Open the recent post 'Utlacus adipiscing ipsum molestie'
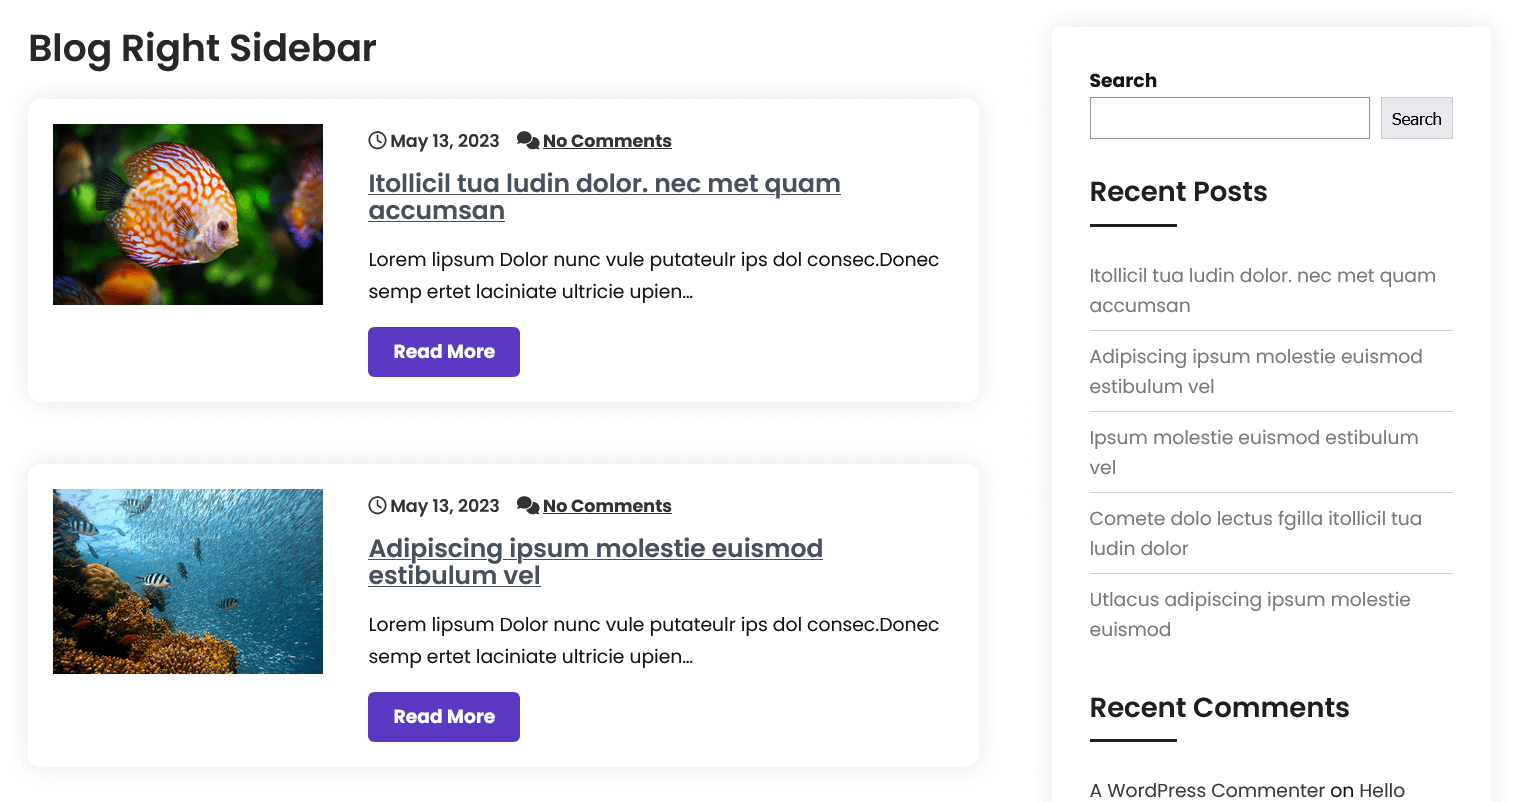 [x=1250, y=614]
